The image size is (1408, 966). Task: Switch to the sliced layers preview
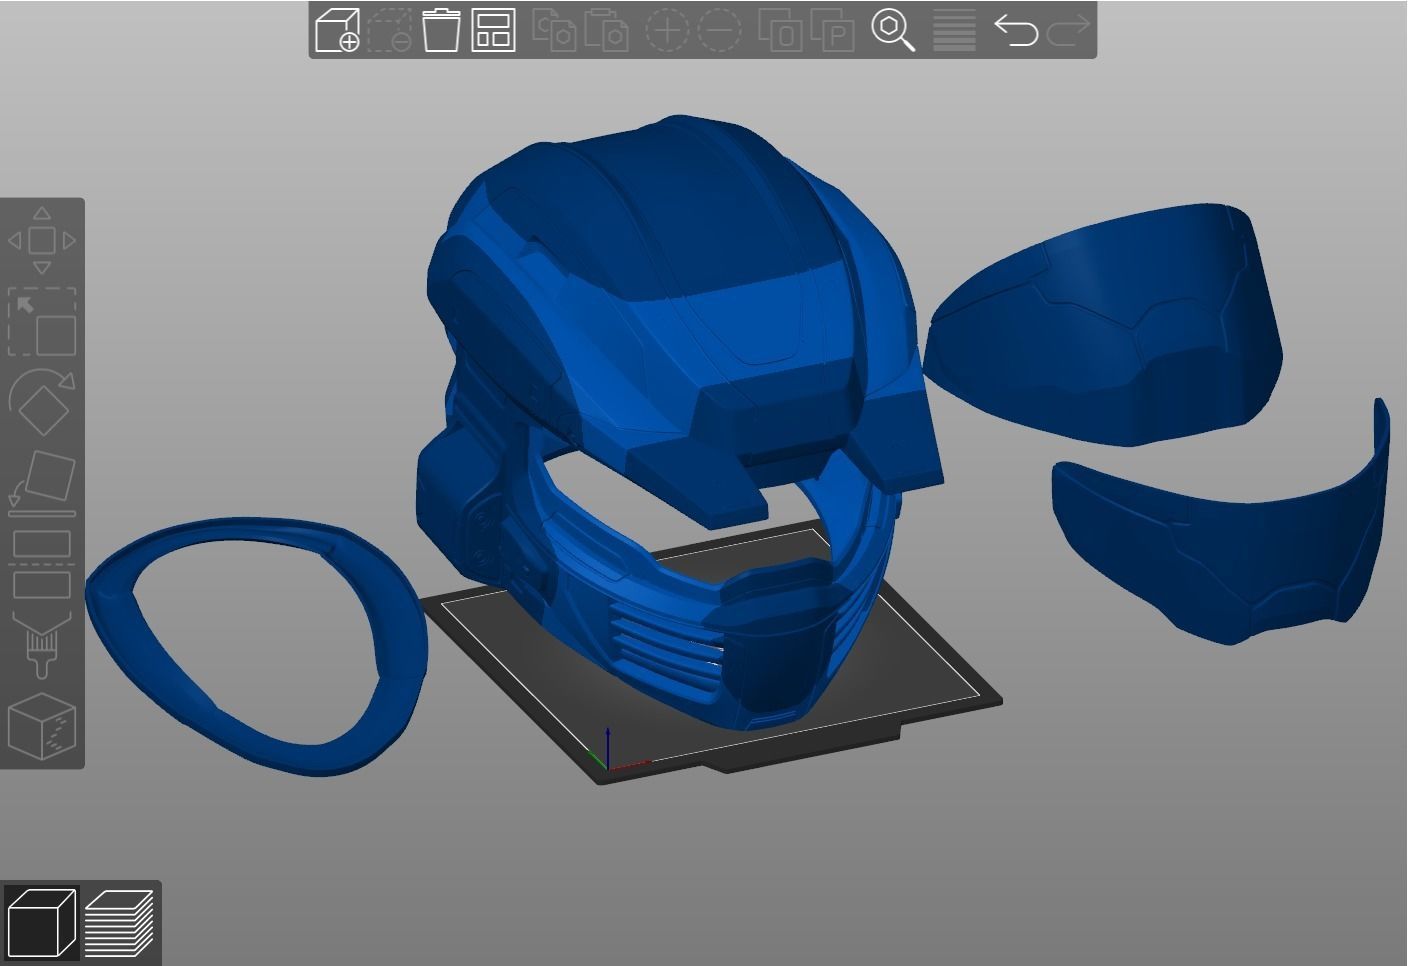tap(119, 922)
